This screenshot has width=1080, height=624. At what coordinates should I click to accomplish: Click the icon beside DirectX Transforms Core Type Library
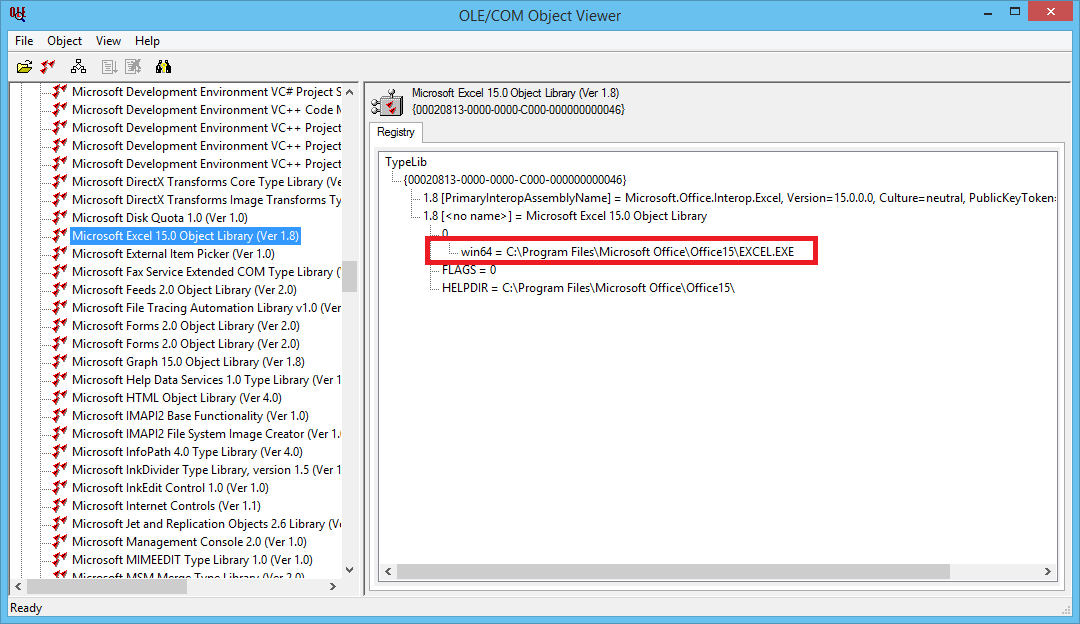[x=60, y=181]
